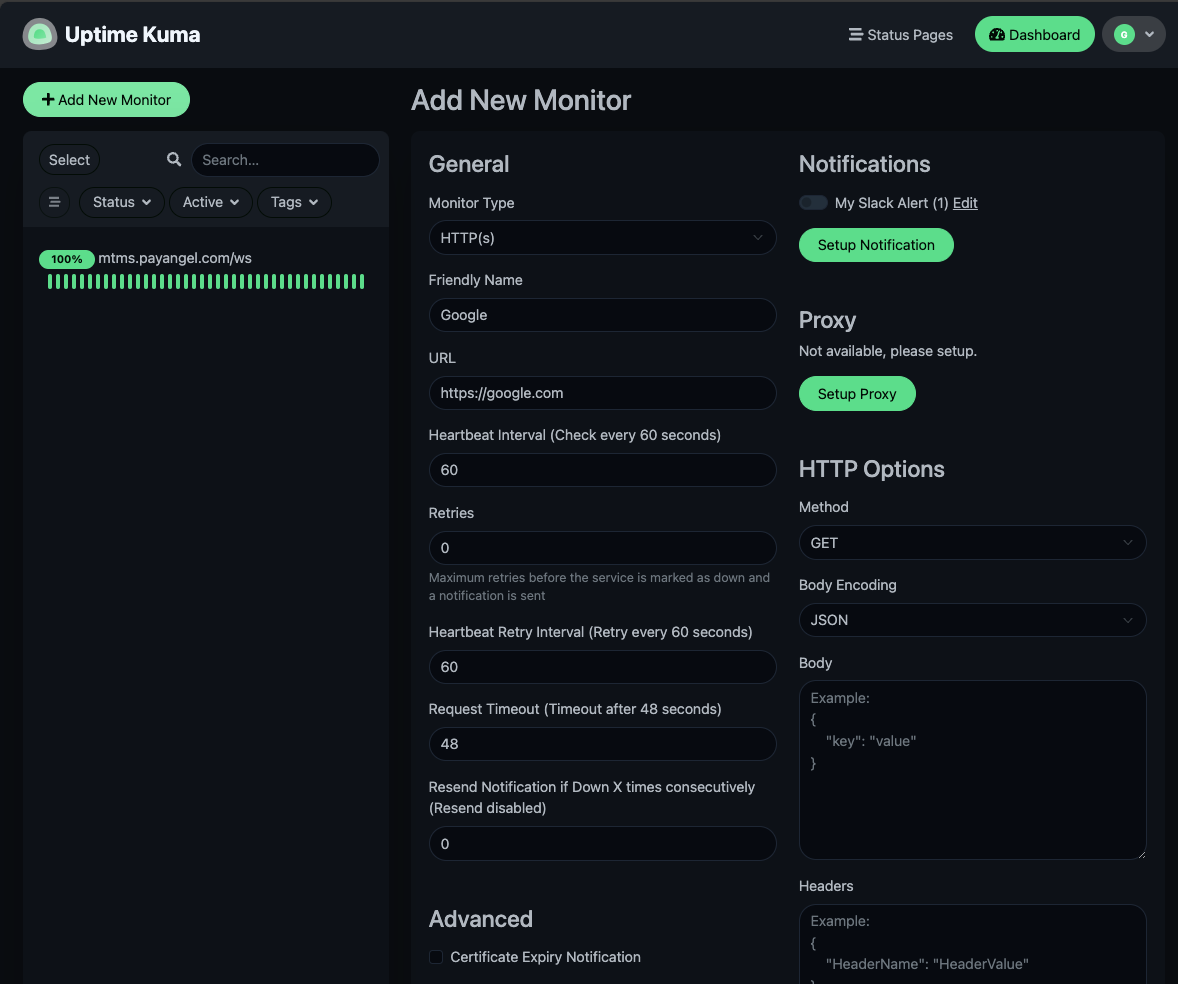The height and width of the screenshot is (984, 1178).
Task: Click the filter list icon button
Action: (x=55, y=202)
